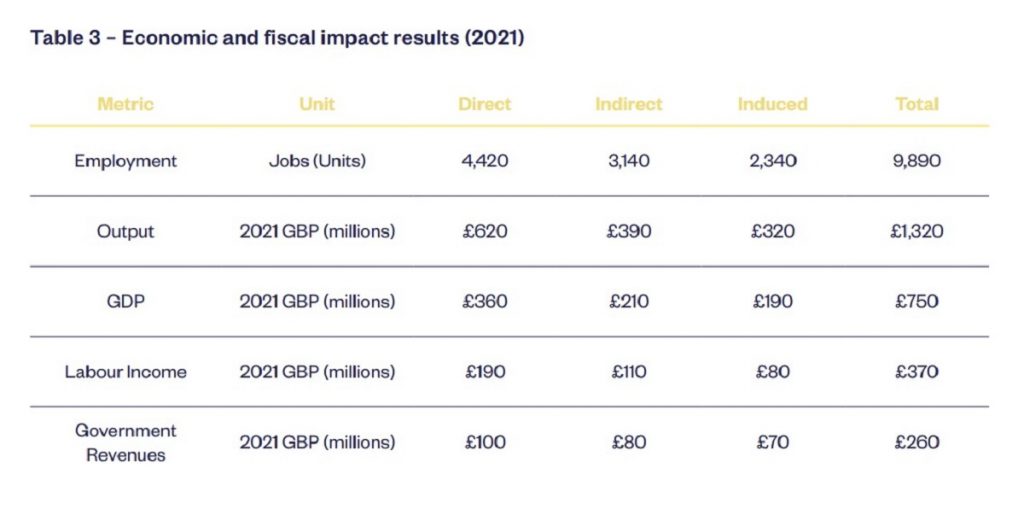
Task: Click the 9,890 total employment value
Action: [917, 161]
